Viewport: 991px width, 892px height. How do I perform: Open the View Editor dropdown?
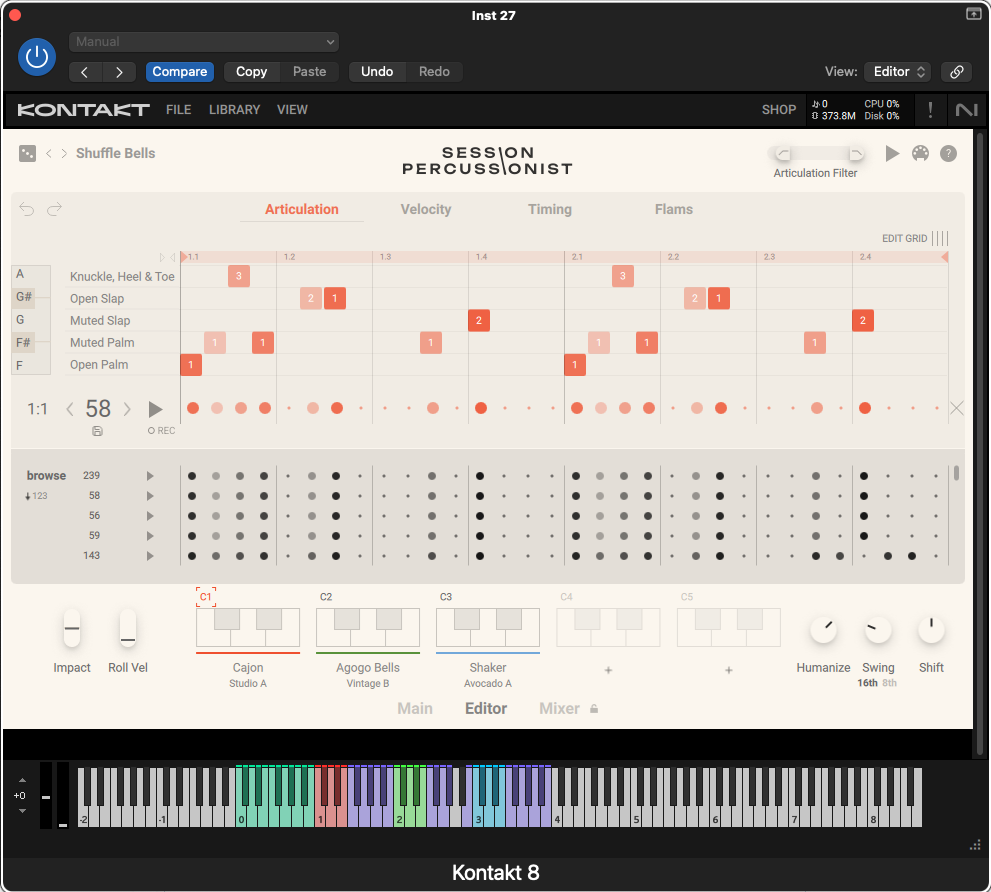(x=898, y=72)
